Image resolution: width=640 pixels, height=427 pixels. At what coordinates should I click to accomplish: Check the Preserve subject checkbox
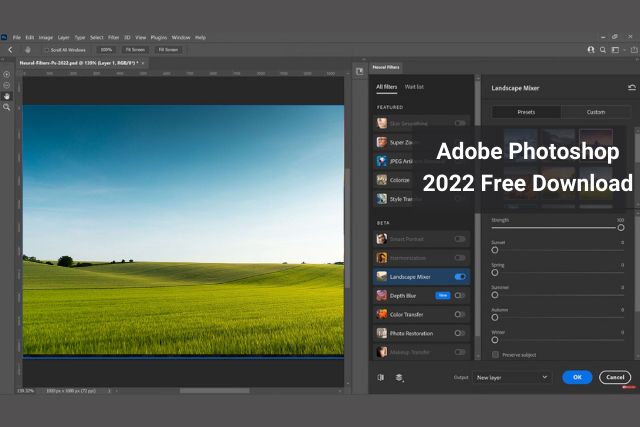(x=495, y=355)
